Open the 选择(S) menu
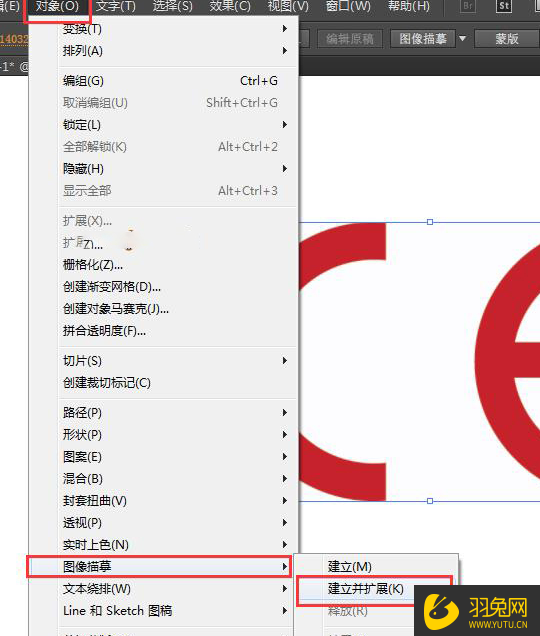540x636 pixels. (x=172, y=6)
